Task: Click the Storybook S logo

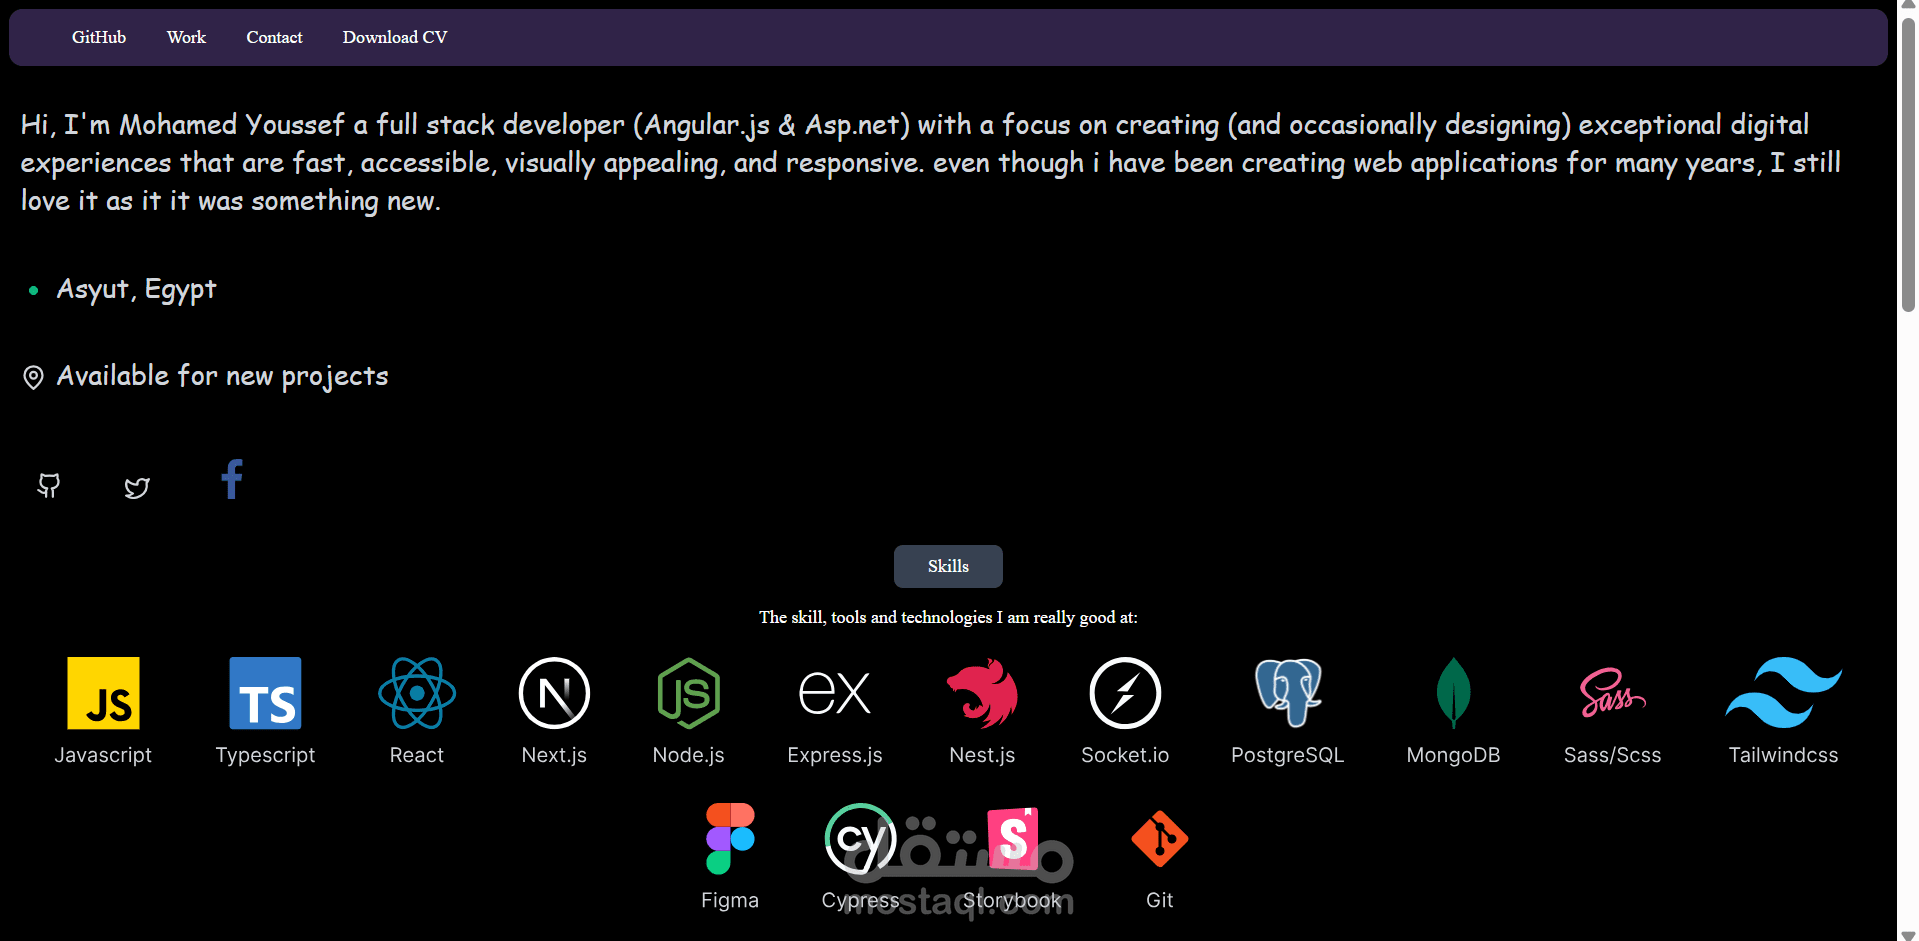Action: [1012, 838]
